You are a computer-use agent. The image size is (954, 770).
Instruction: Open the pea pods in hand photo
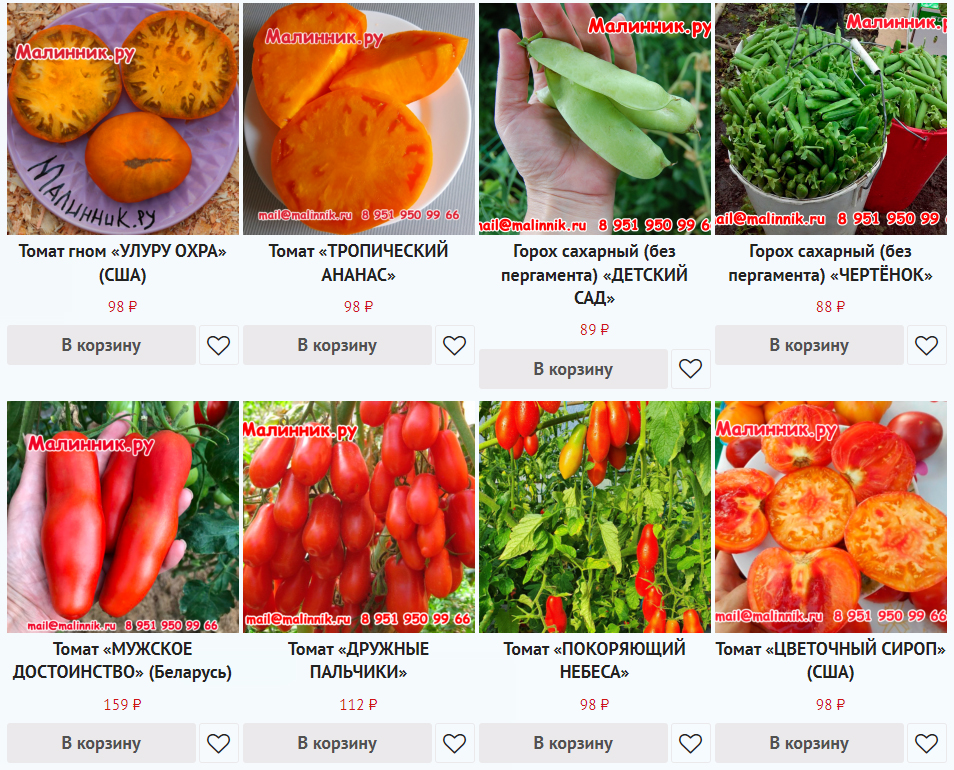595,119
